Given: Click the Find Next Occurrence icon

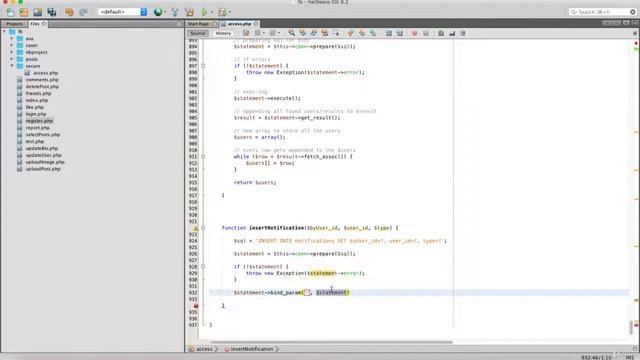Looking at the screenshot, I should 313,33.
